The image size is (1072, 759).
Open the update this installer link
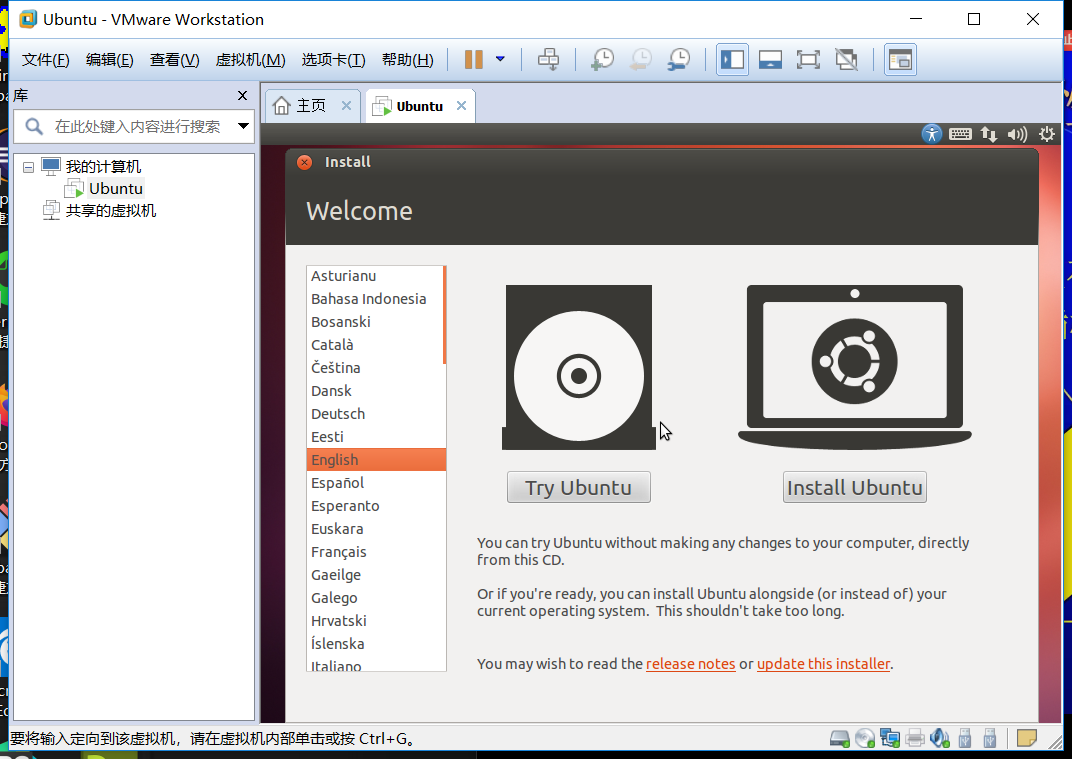824,664
